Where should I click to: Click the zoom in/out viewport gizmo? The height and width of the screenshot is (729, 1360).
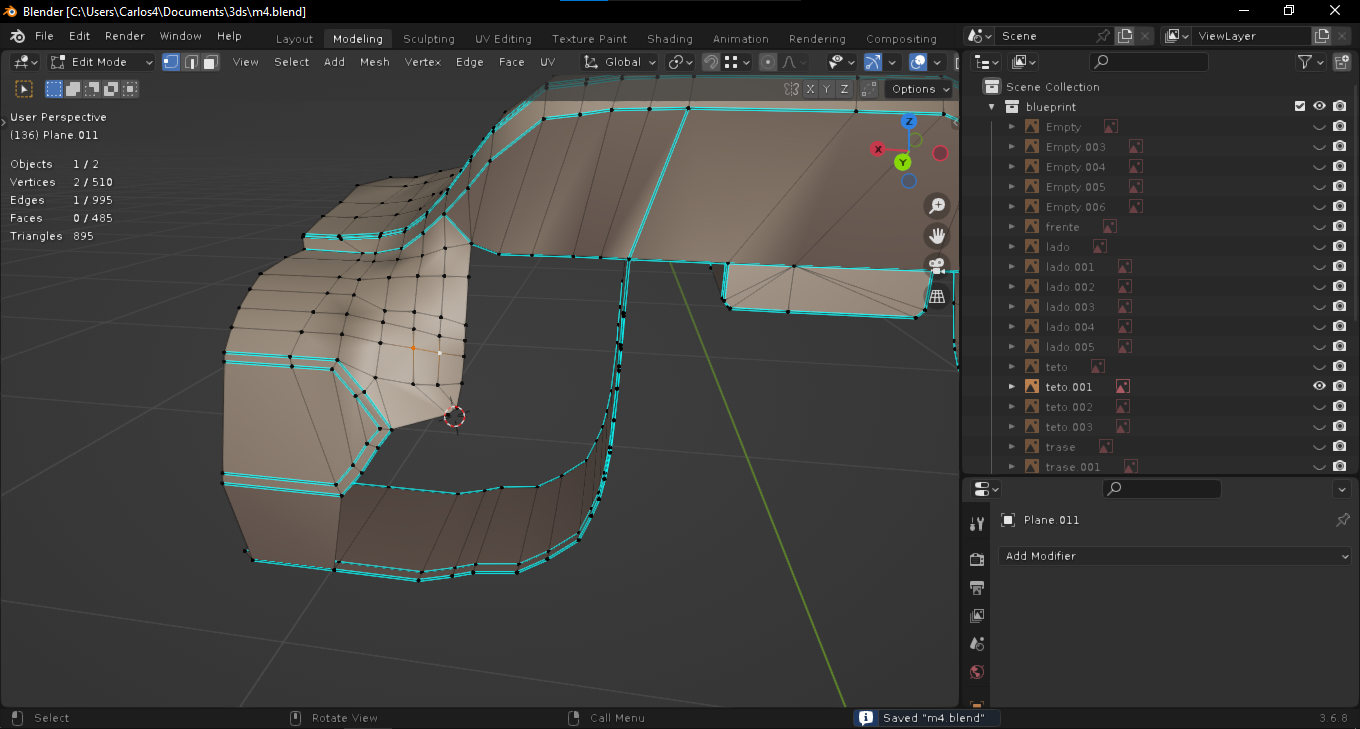[937, 206]
